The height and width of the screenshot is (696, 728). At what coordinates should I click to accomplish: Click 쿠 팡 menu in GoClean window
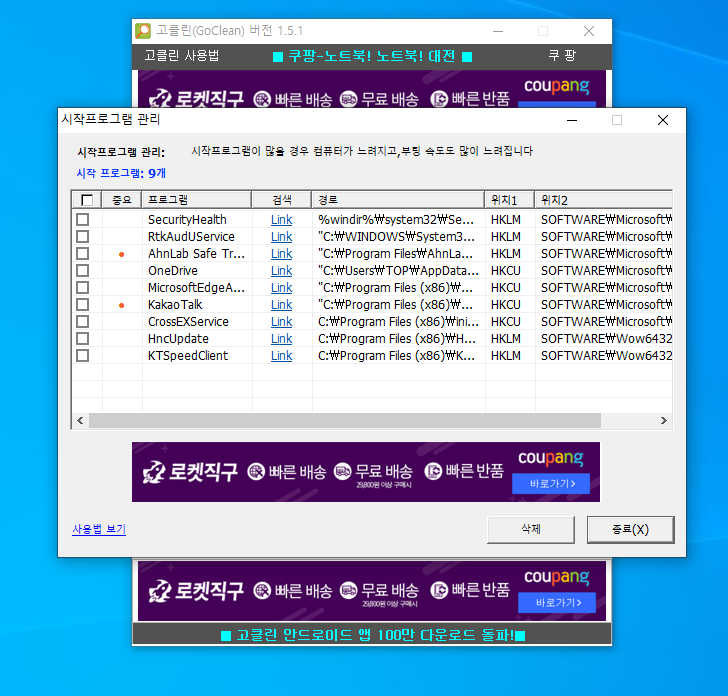click(562, 56)
